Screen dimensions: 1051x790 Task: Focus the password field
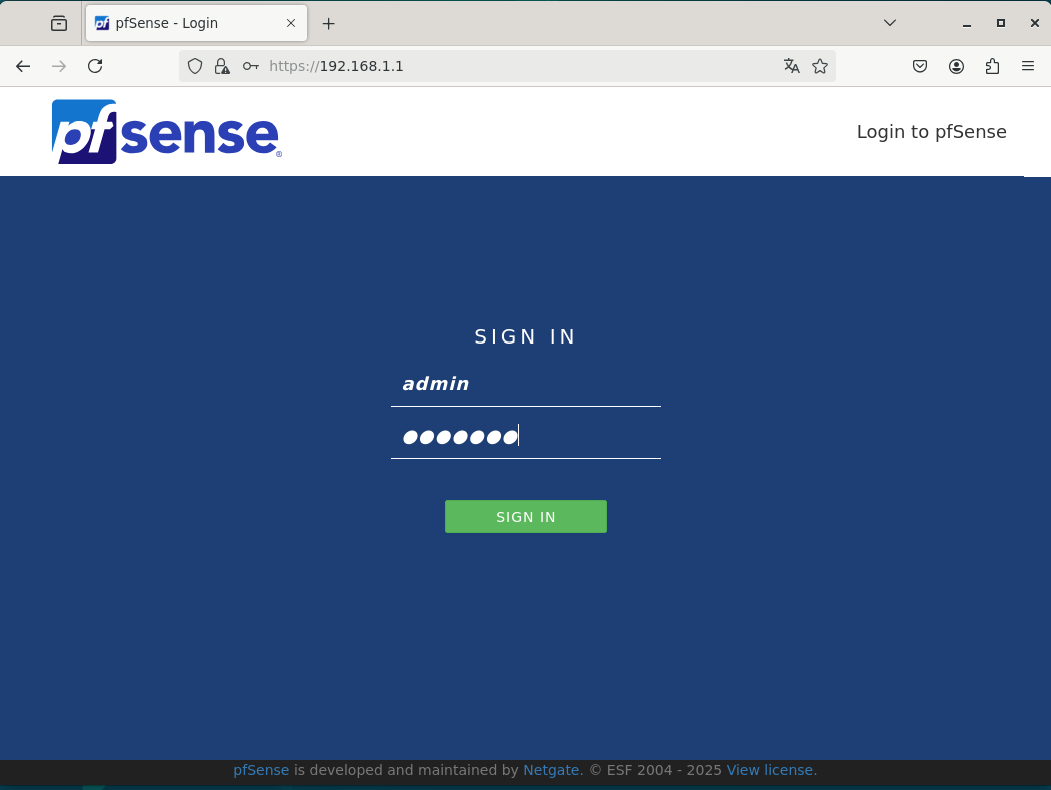pos(526,437)
